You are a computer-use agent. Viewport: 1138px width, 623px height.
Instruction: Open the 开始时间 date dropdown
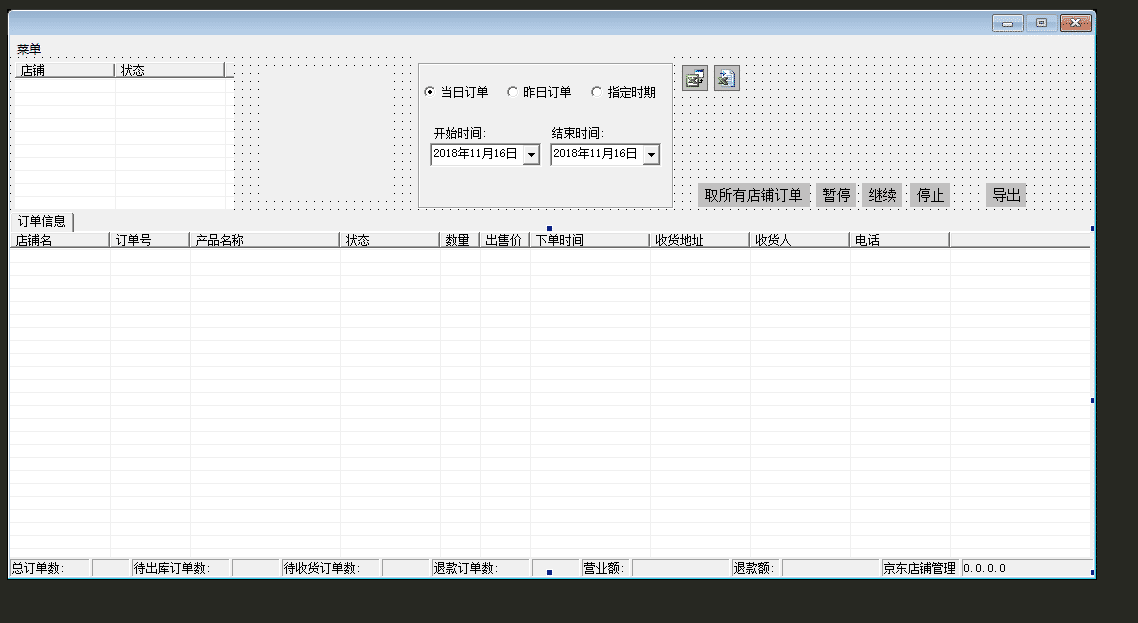pyautogui.click(x=531, y=154)
